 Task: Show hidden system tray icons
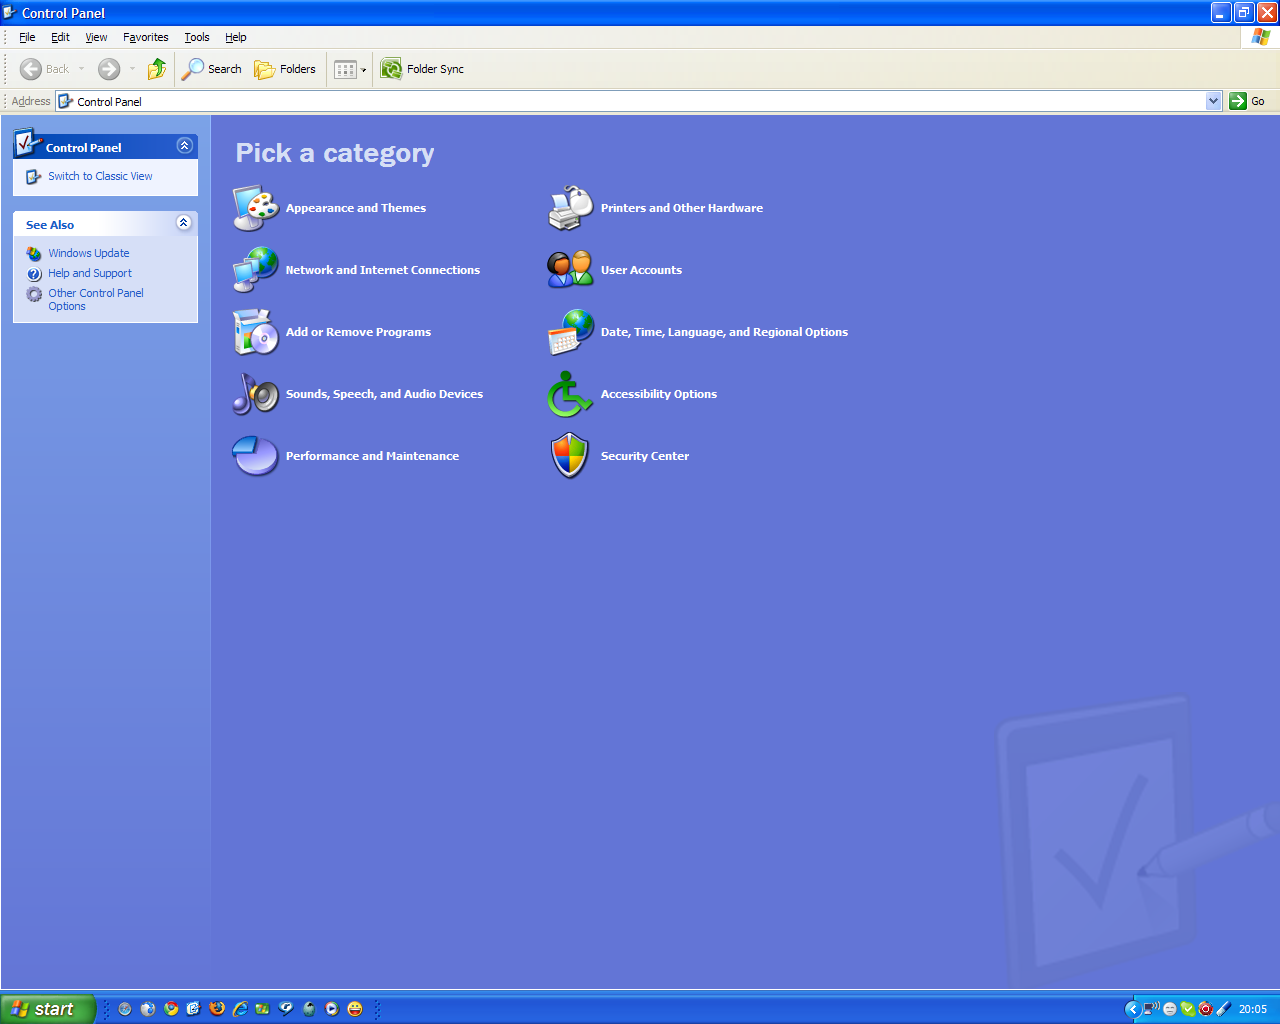pos(1132,1009)
